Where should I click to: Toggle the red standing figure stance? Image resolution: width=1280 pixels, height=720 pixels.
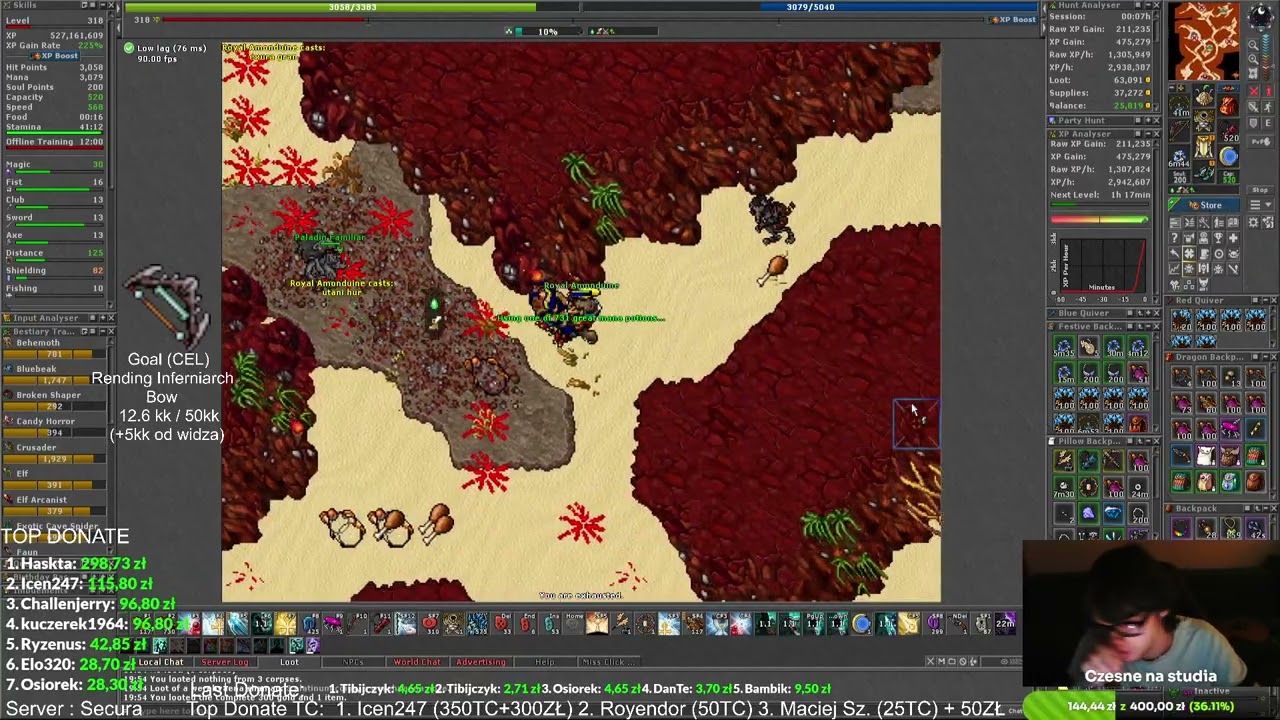tap(1268, 91)
